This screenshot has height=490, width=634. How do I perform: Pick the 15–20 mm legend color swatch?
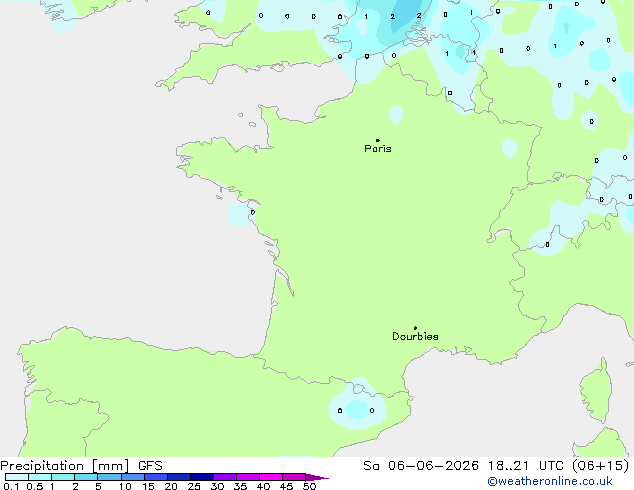156,477
